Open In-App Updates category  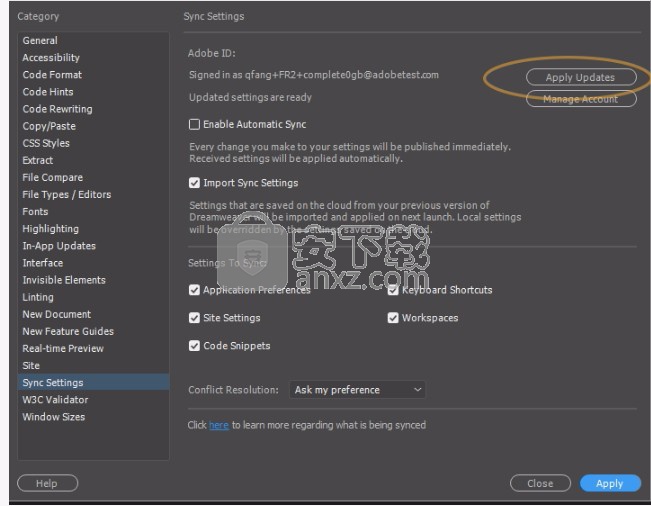93,246
